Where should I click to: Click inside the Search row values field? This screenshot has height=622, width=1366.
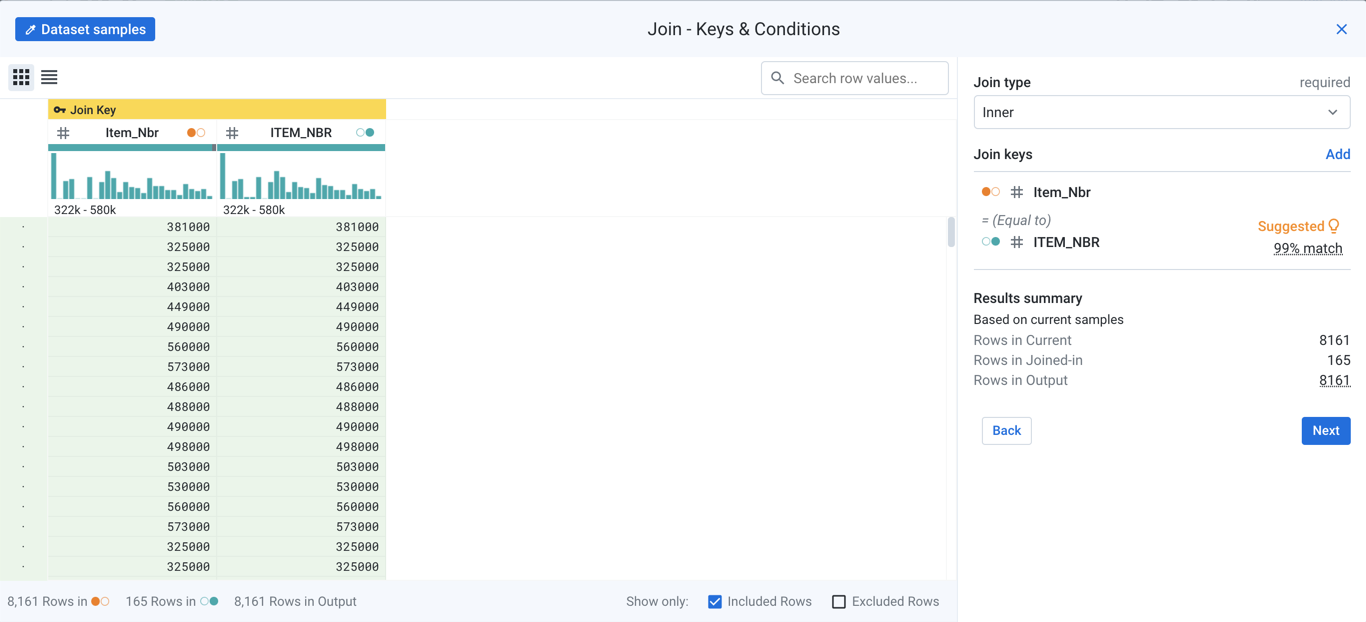860,78
